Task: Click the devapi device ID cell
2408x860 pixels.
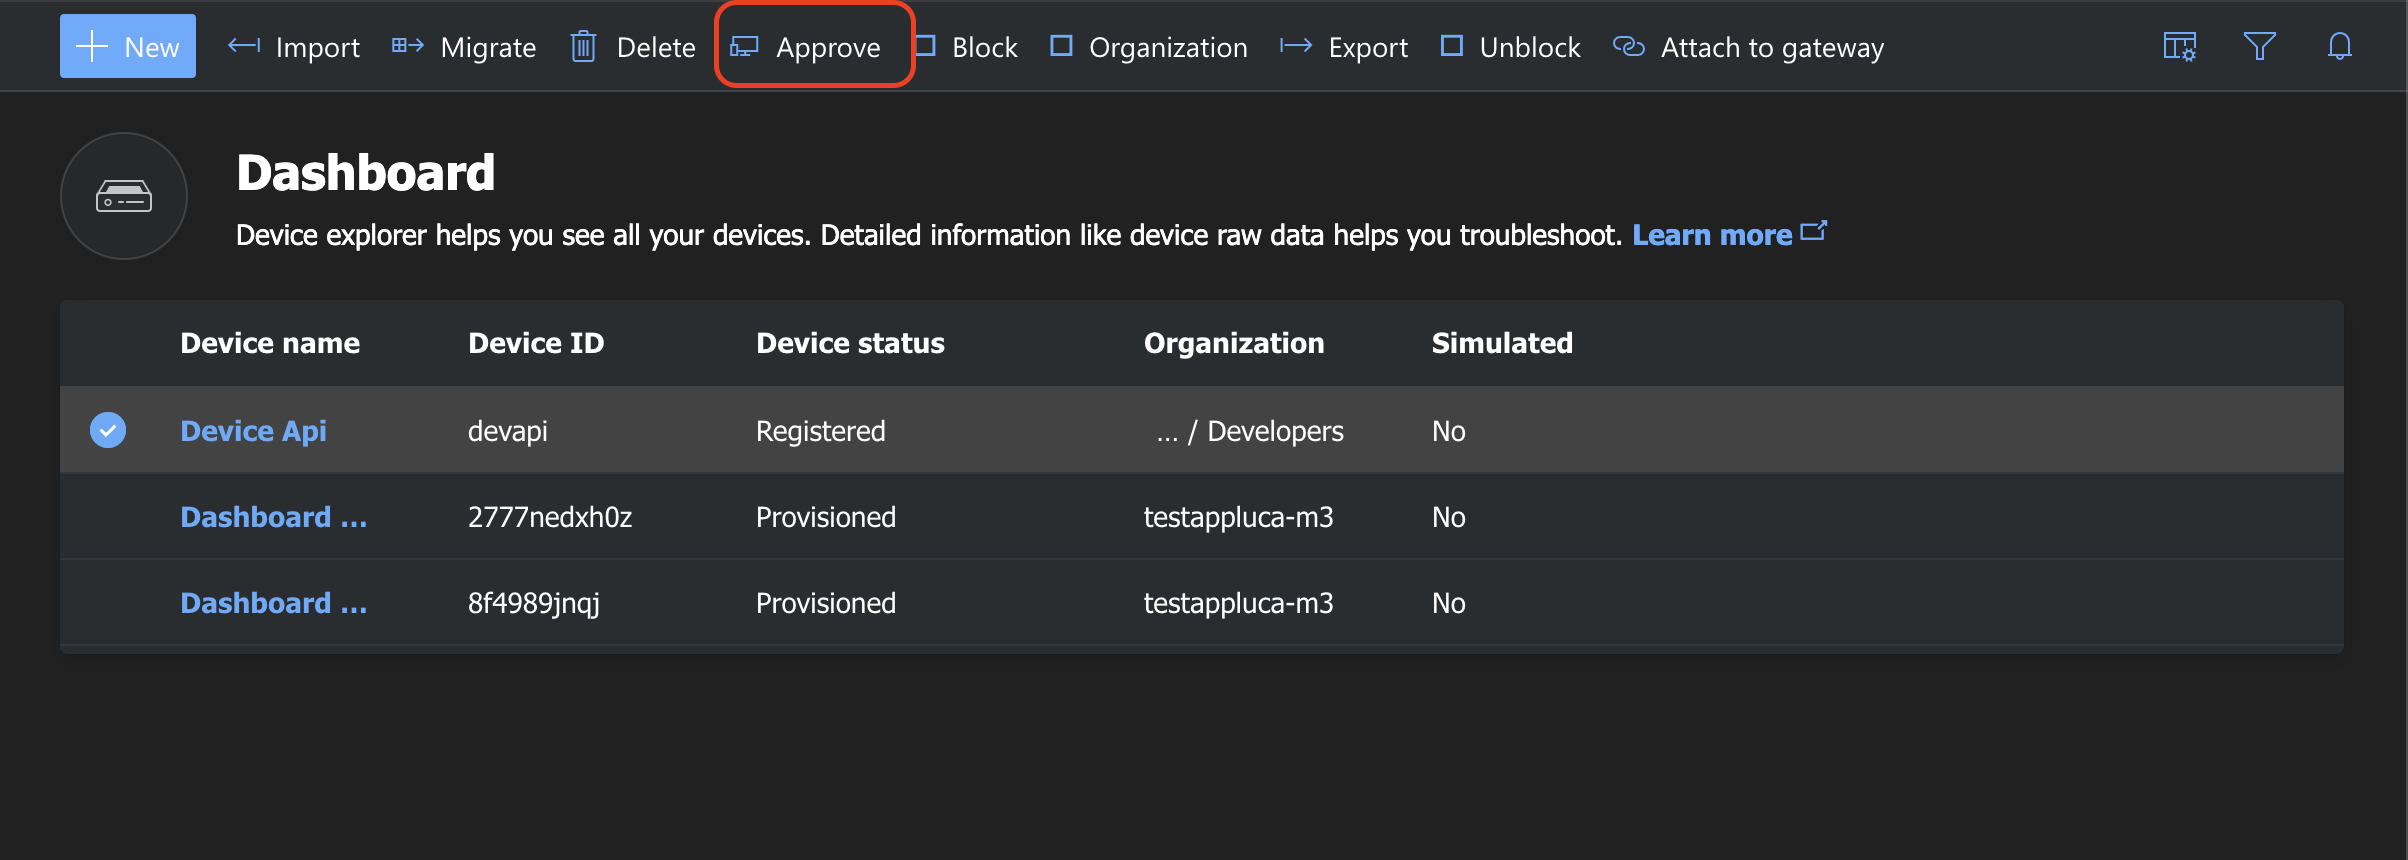Action: [508, 431]
